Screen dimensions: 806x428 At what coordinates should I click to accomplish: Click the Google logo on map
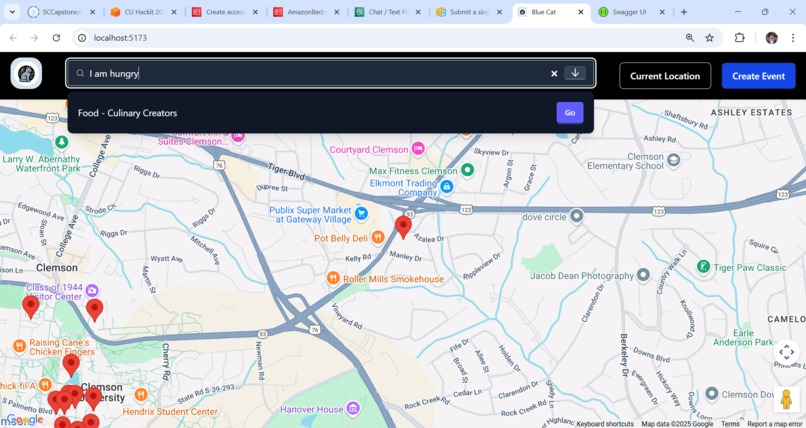click(x=25, y=420)
